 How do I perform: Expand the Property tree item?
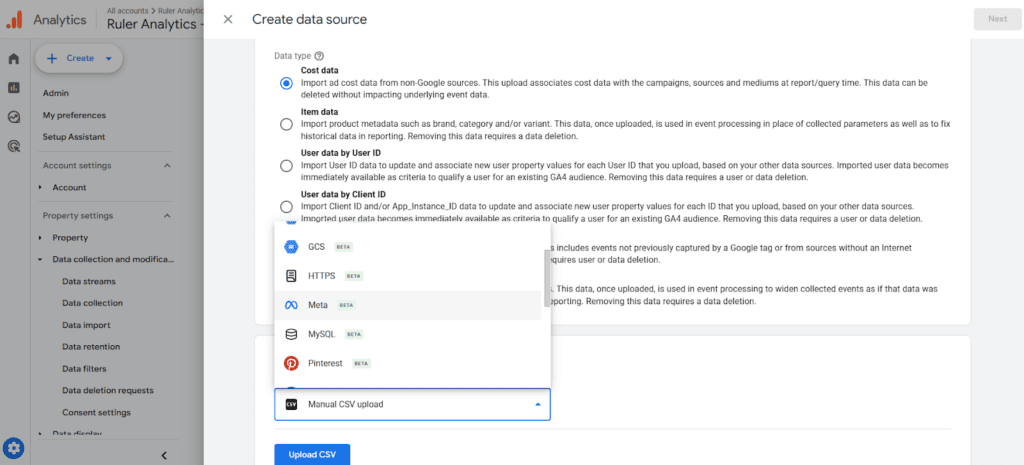(41, 238)
